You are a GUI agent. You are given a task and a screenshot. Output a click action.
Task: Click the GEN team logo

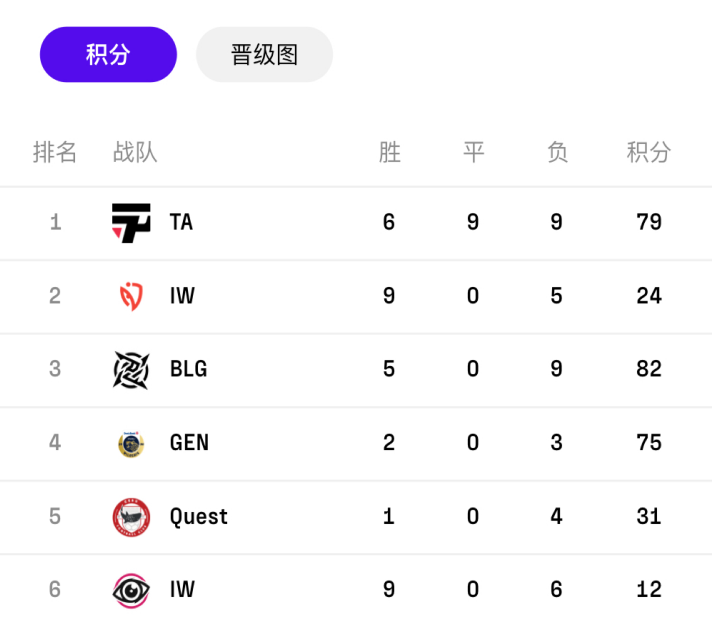131,444
